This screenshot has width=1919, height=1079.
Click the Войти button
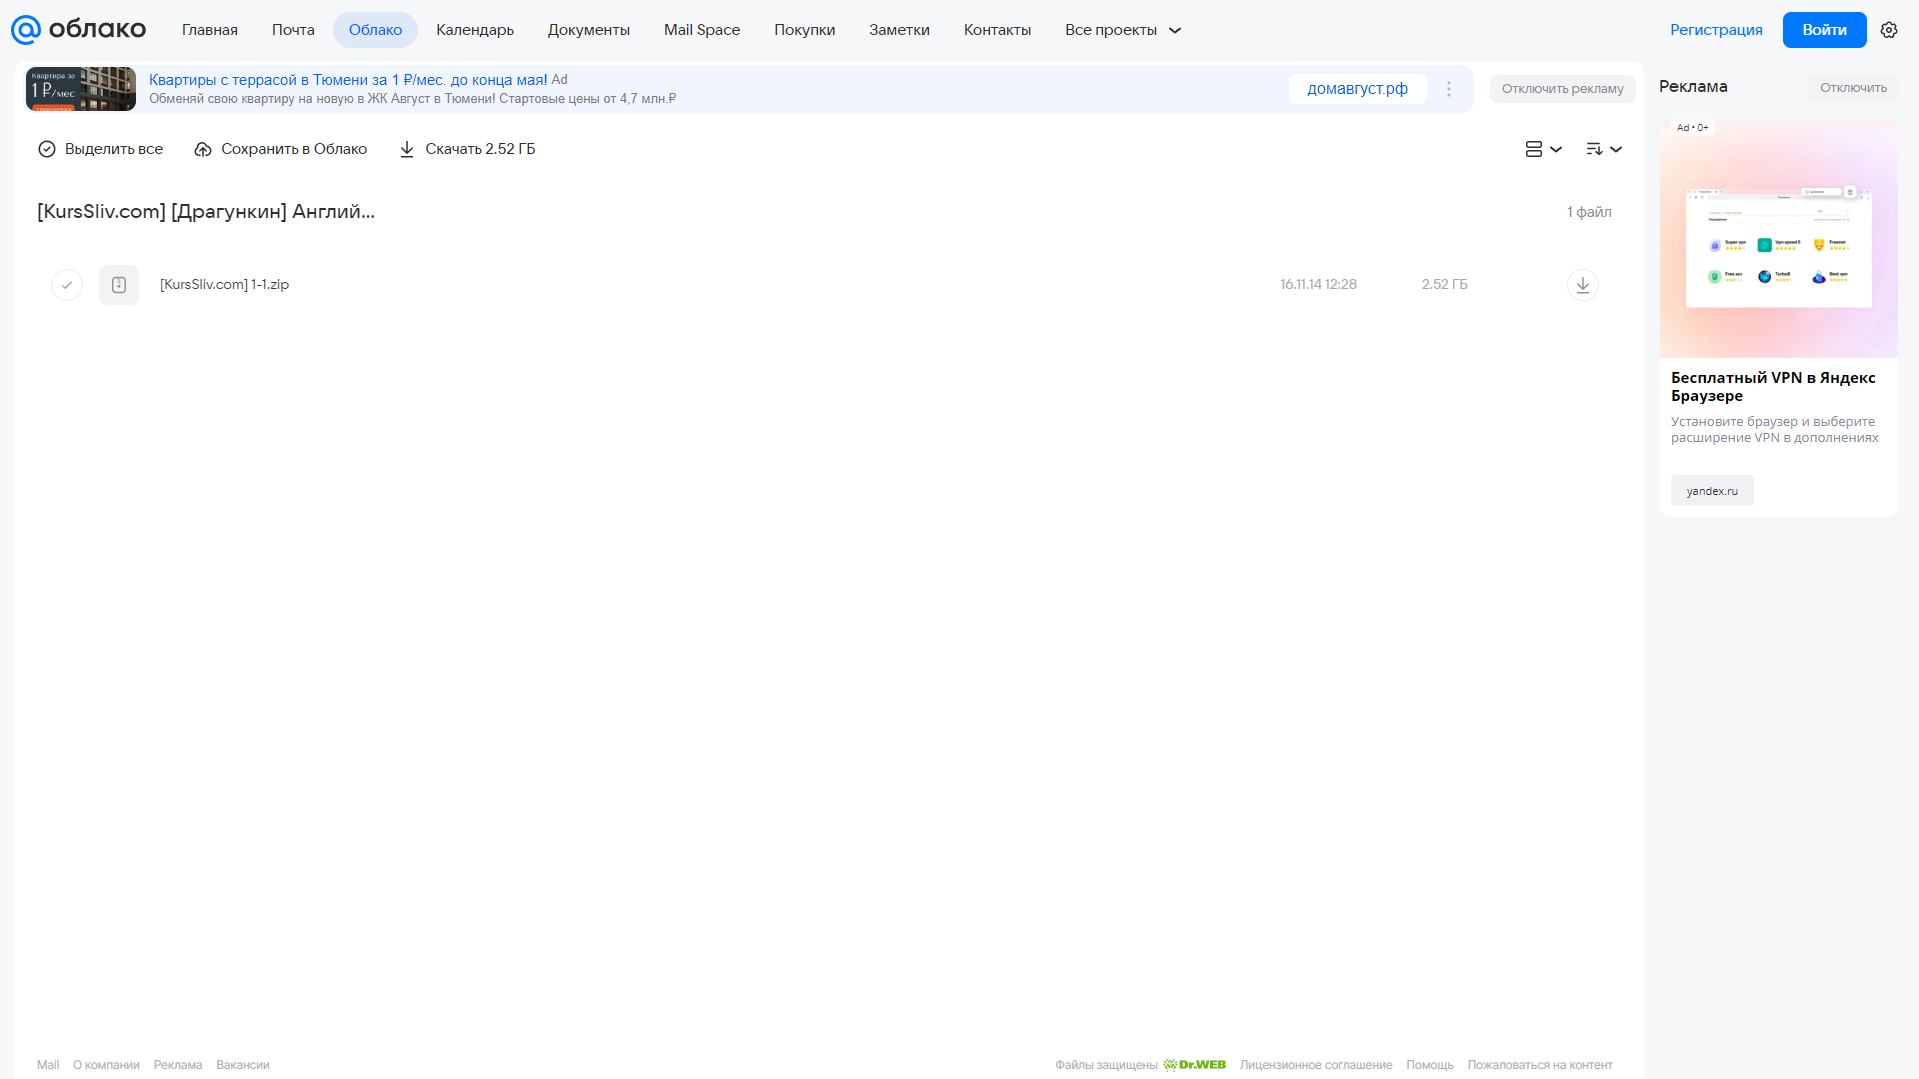[1824, 30]
